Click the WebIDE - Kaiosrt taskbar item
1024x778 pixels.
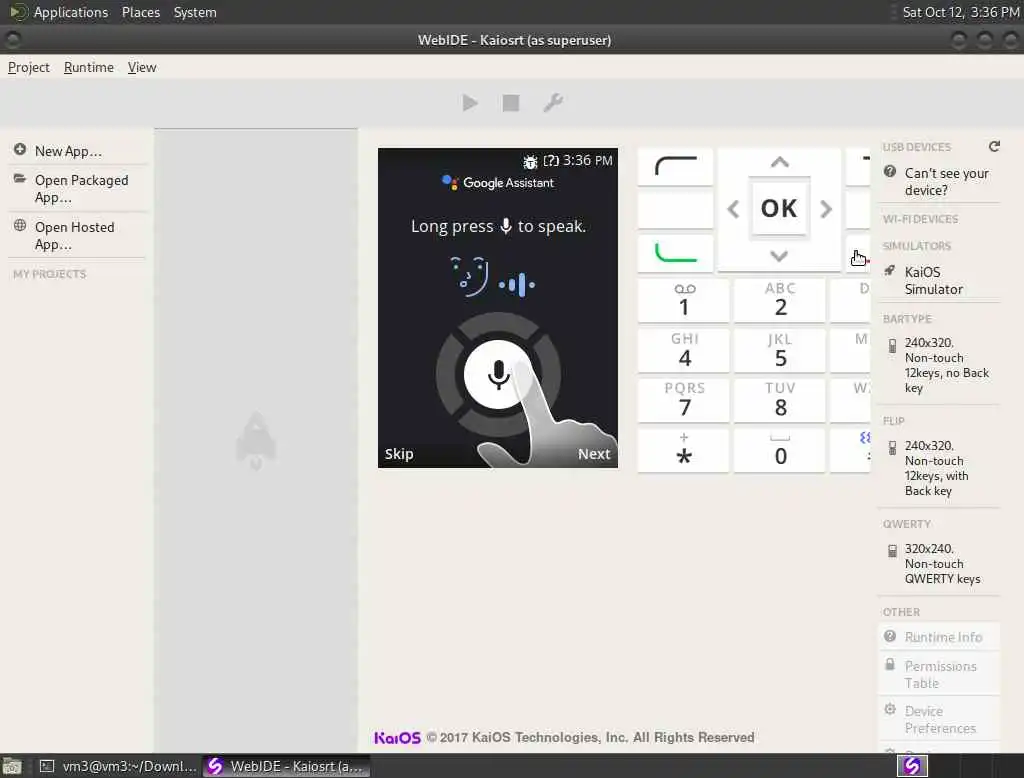coord(286,766)
